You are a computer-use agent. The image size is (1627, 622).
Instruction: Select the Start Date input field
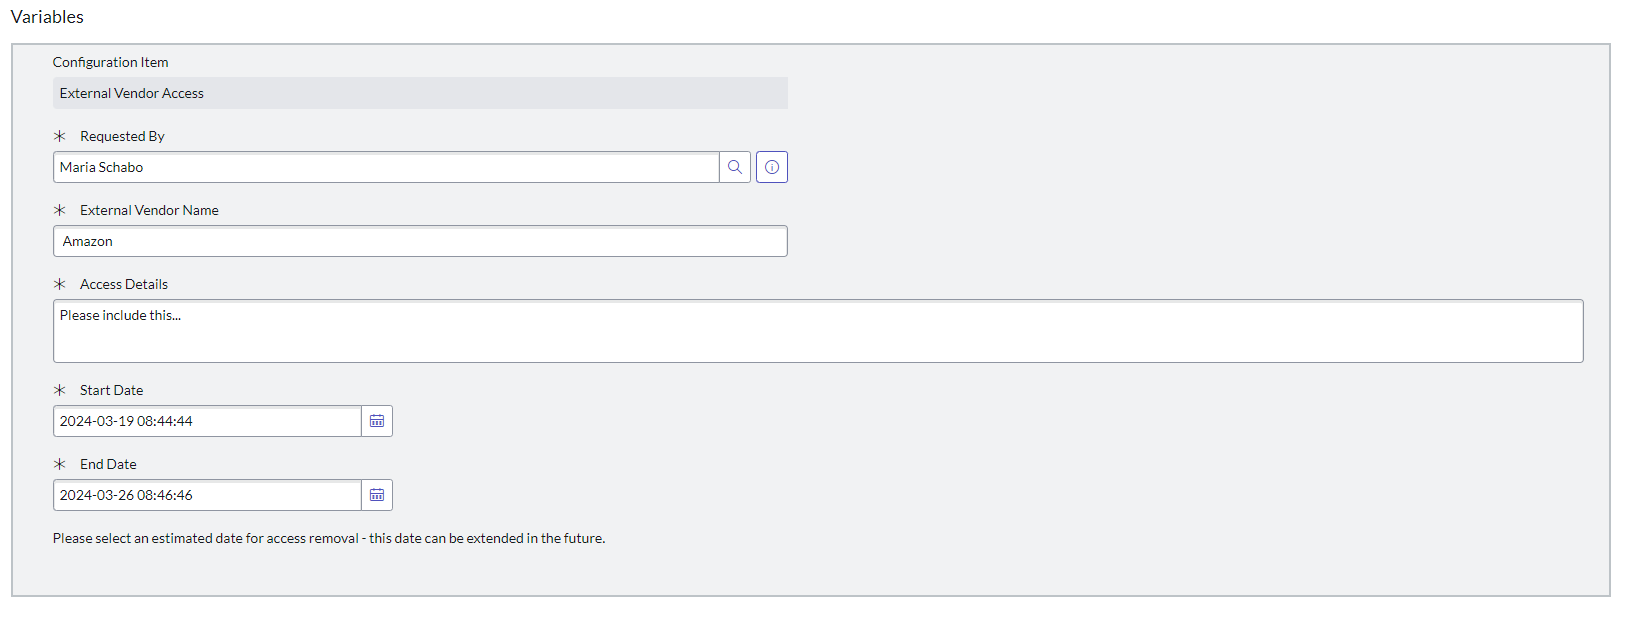tap(207, 421)
